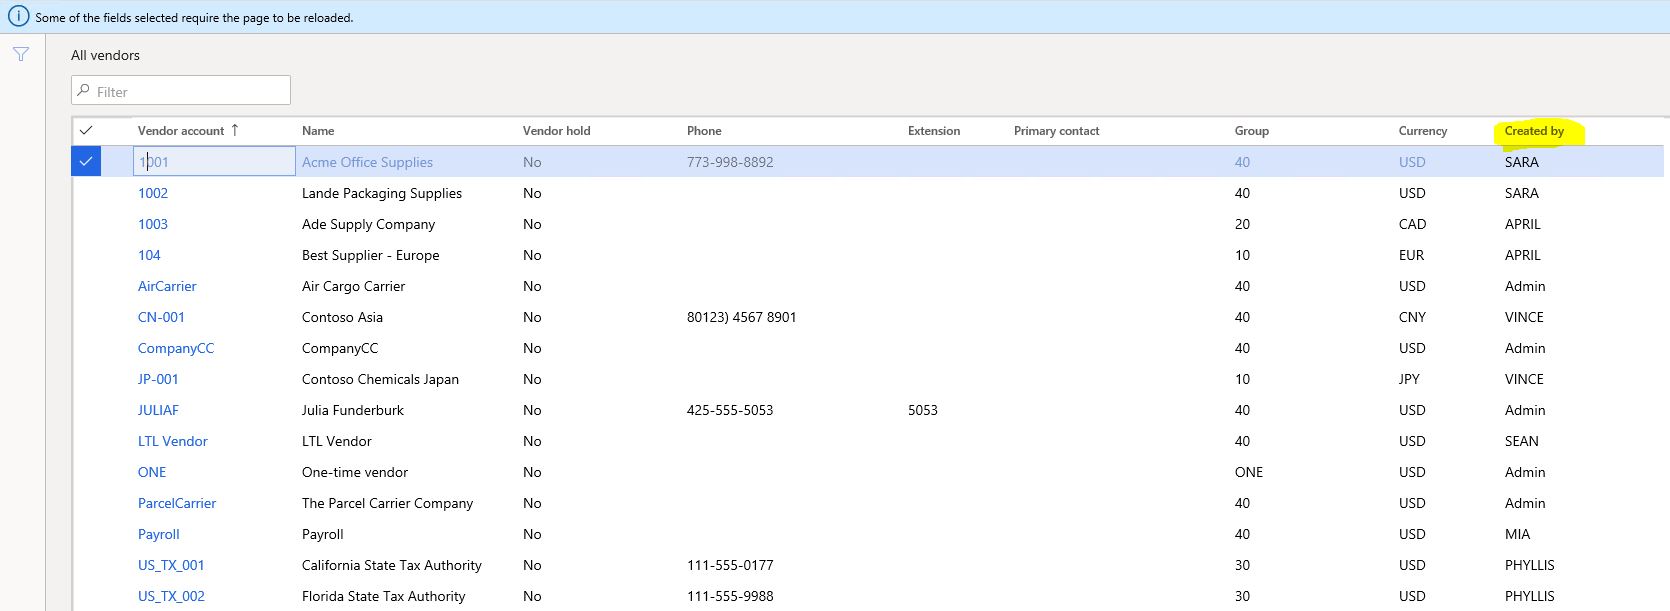Select Contoso Asia name cell
Screen dimensions: 1670x611
[x=342, y=317]
